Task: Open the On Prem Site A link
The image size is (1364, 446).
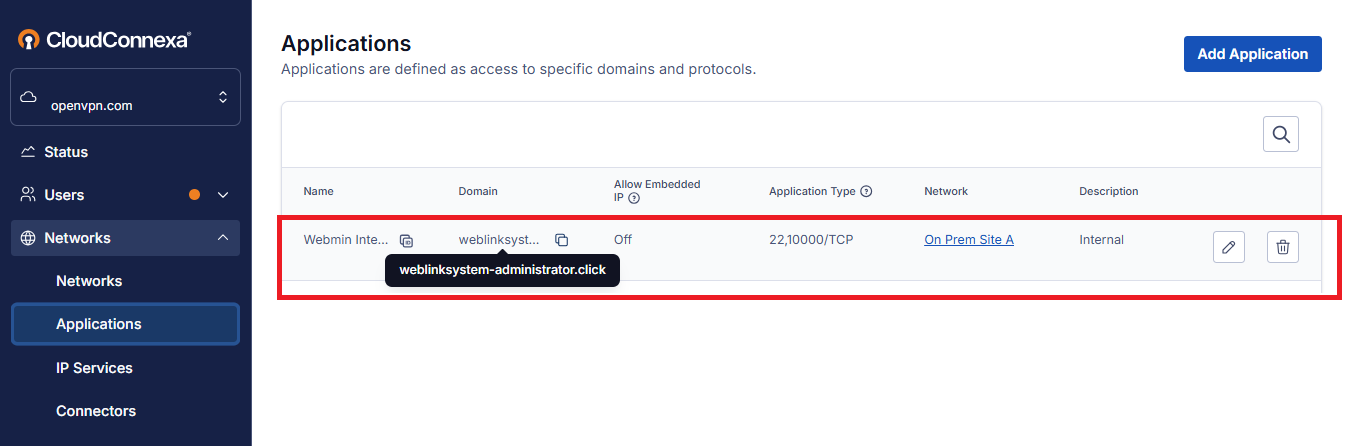Action: click(969, 240)
